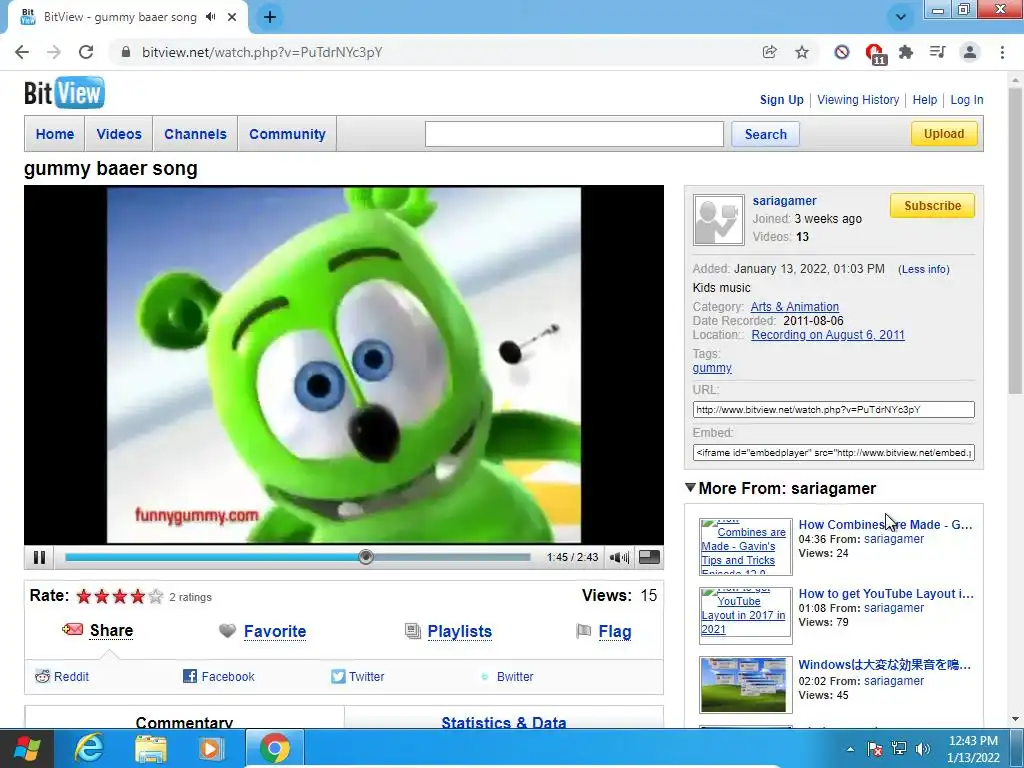The width and height of the screenshot is (1024, 768).
Task: Click the BitView logo
Action: tap(64, 93)
